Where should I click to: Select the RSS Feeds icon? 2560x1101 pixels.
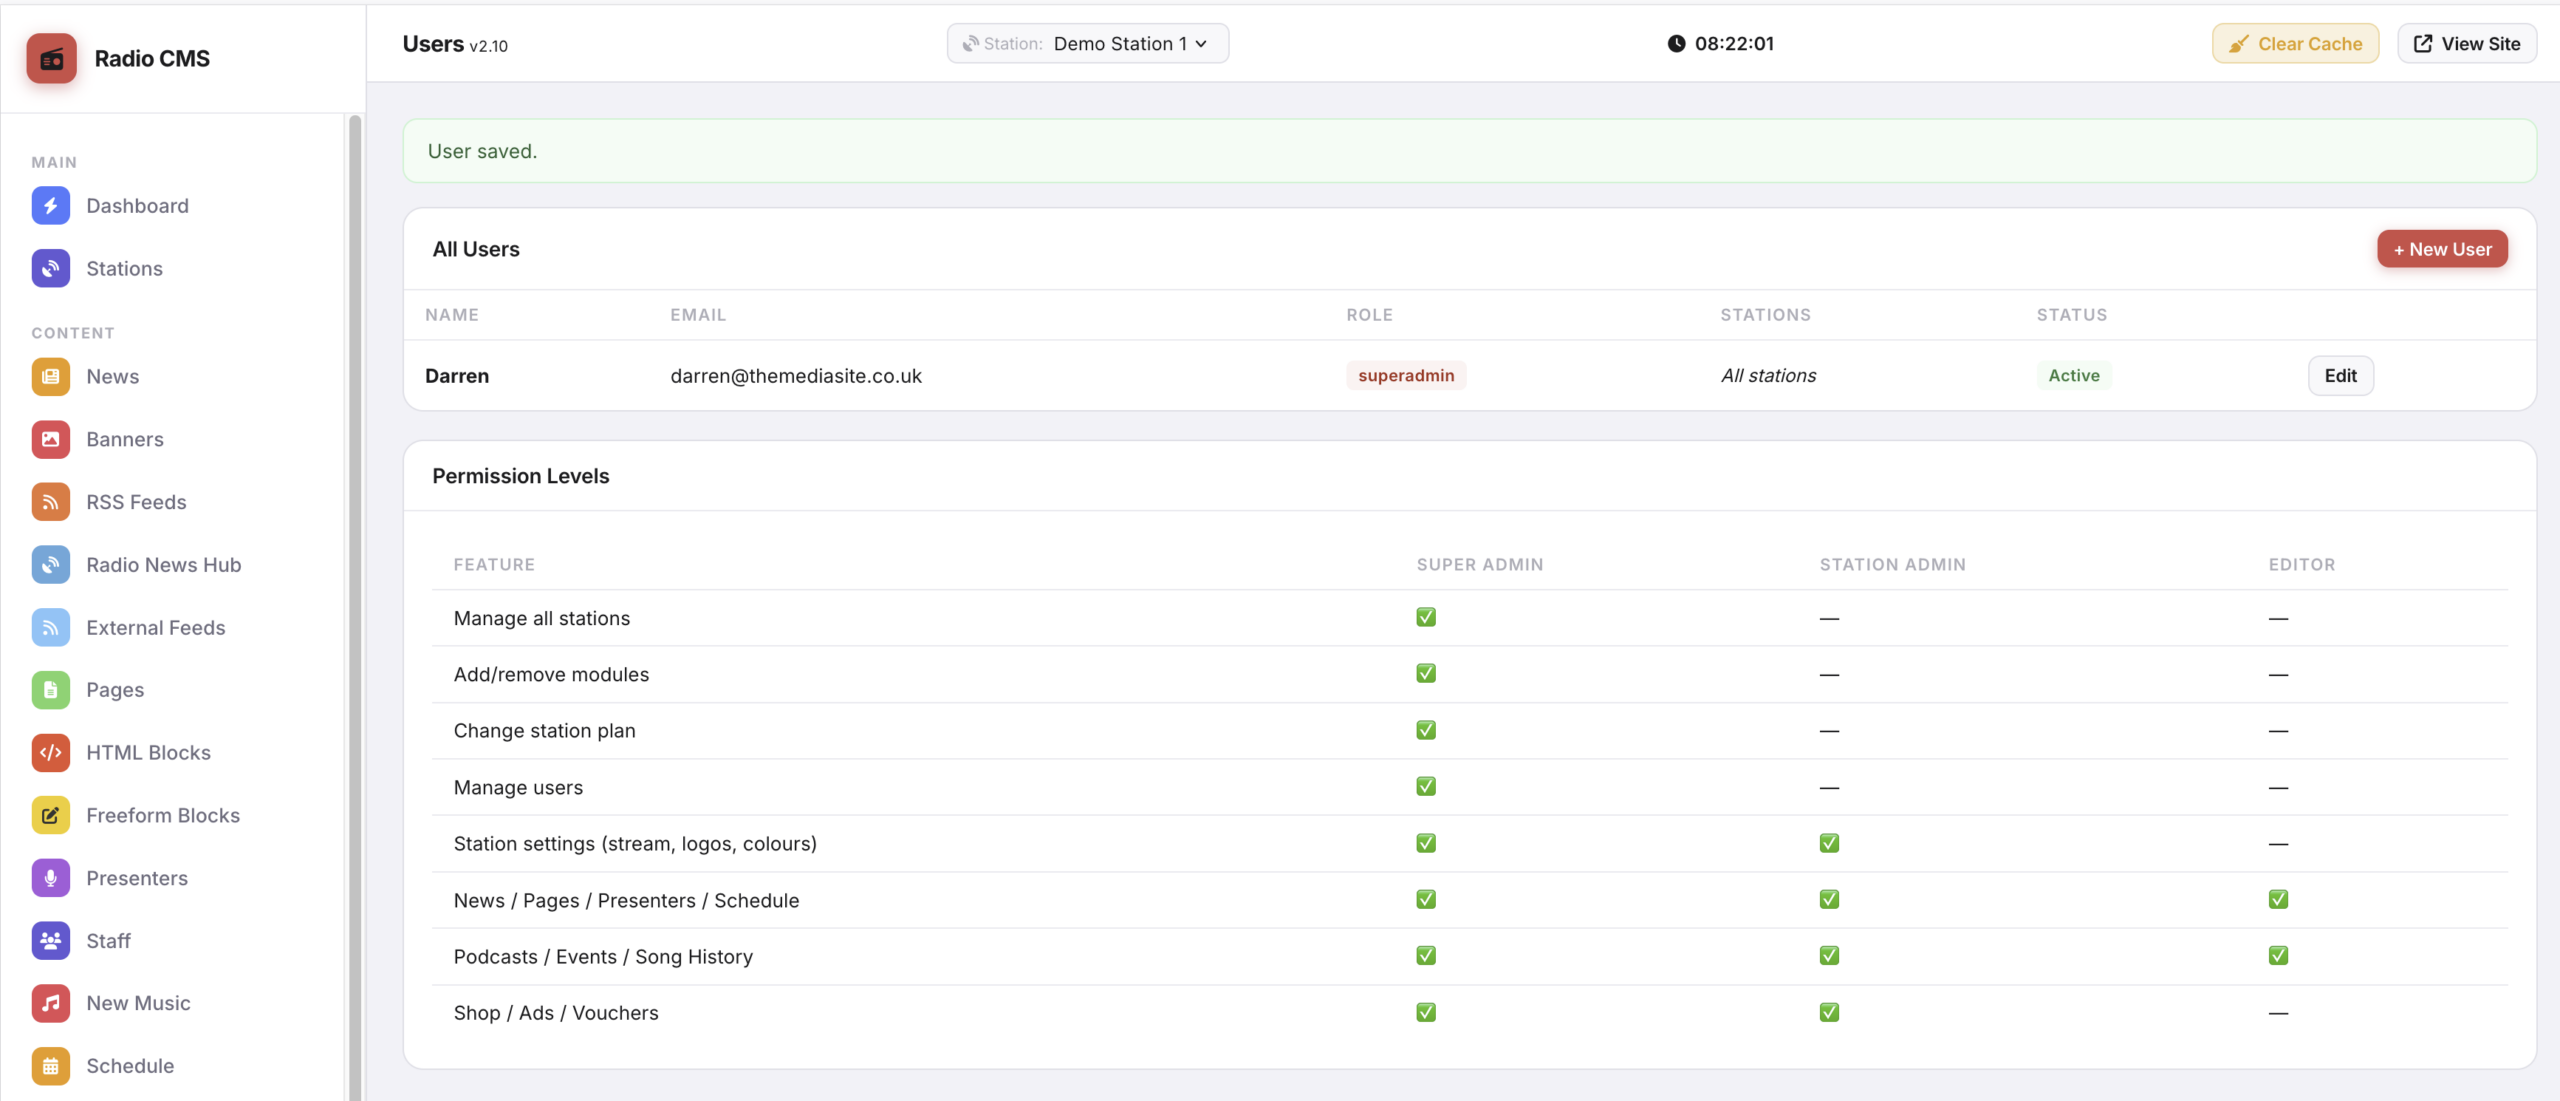pyautogui.click(x=51, y=502)
